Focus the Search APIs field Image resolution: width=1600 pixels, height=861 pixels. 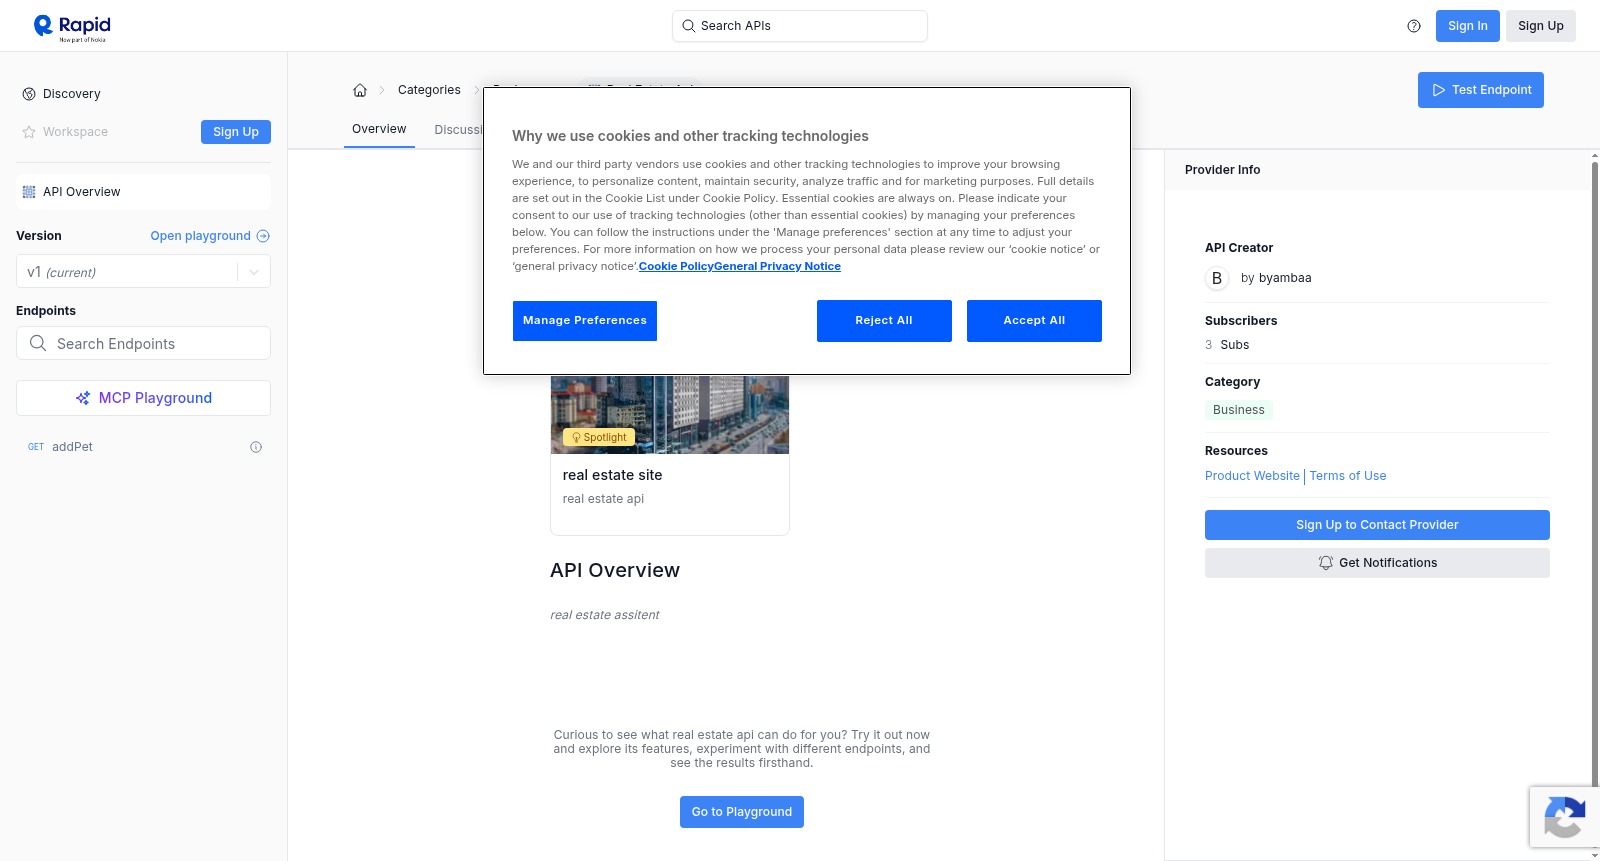(800, 26)
